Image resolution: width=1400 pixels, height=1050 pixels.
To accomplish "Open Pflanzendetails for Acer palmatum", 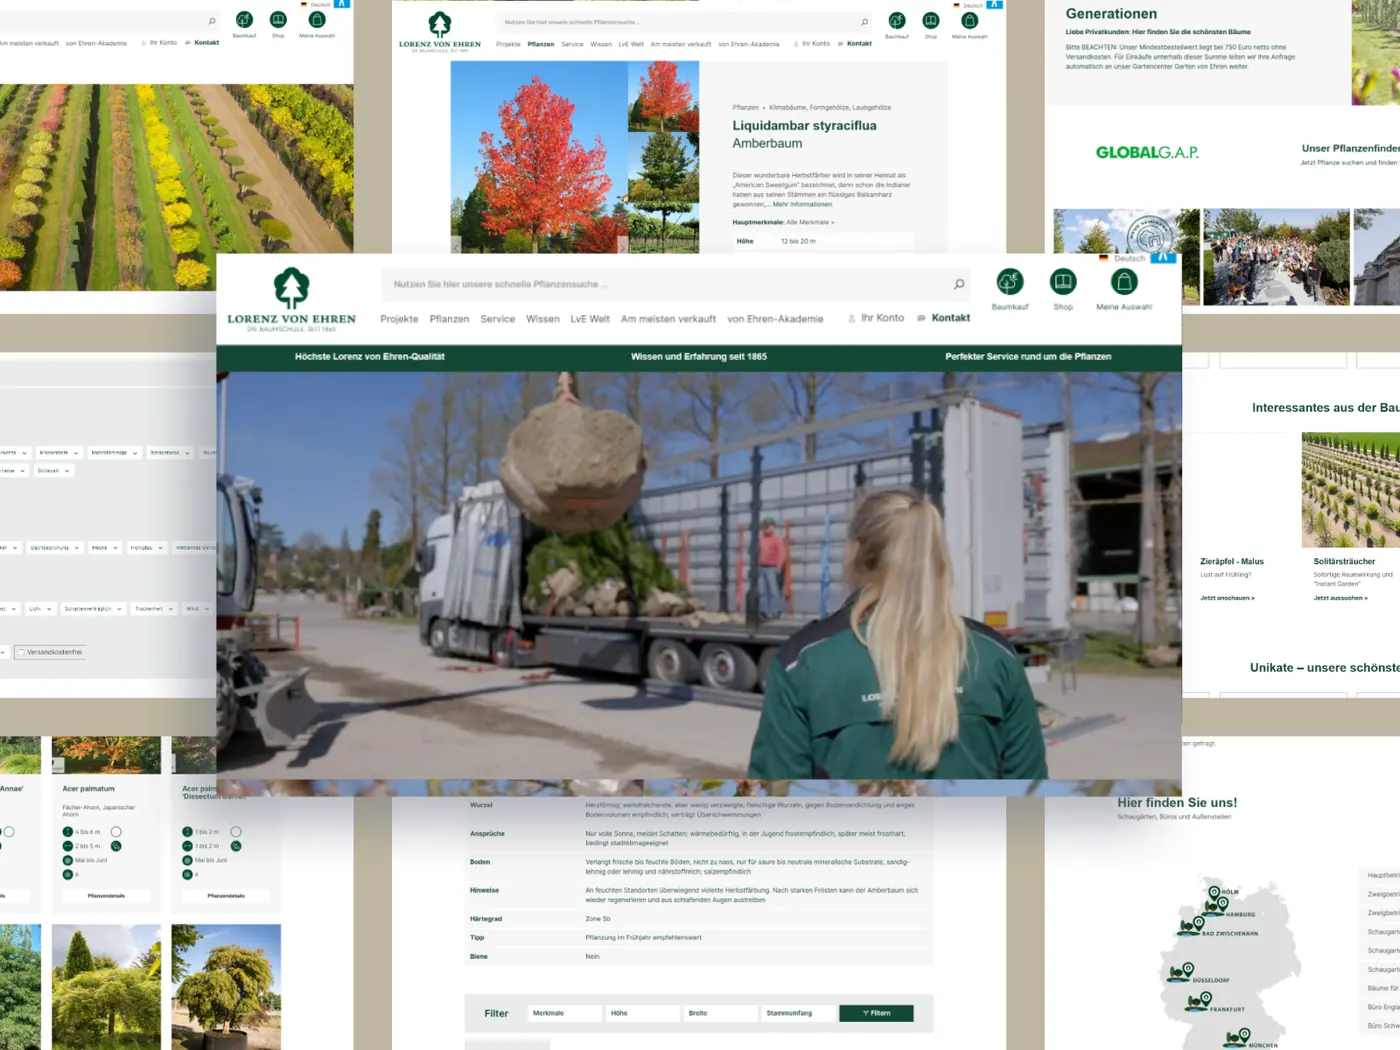I will pos(106,896).
